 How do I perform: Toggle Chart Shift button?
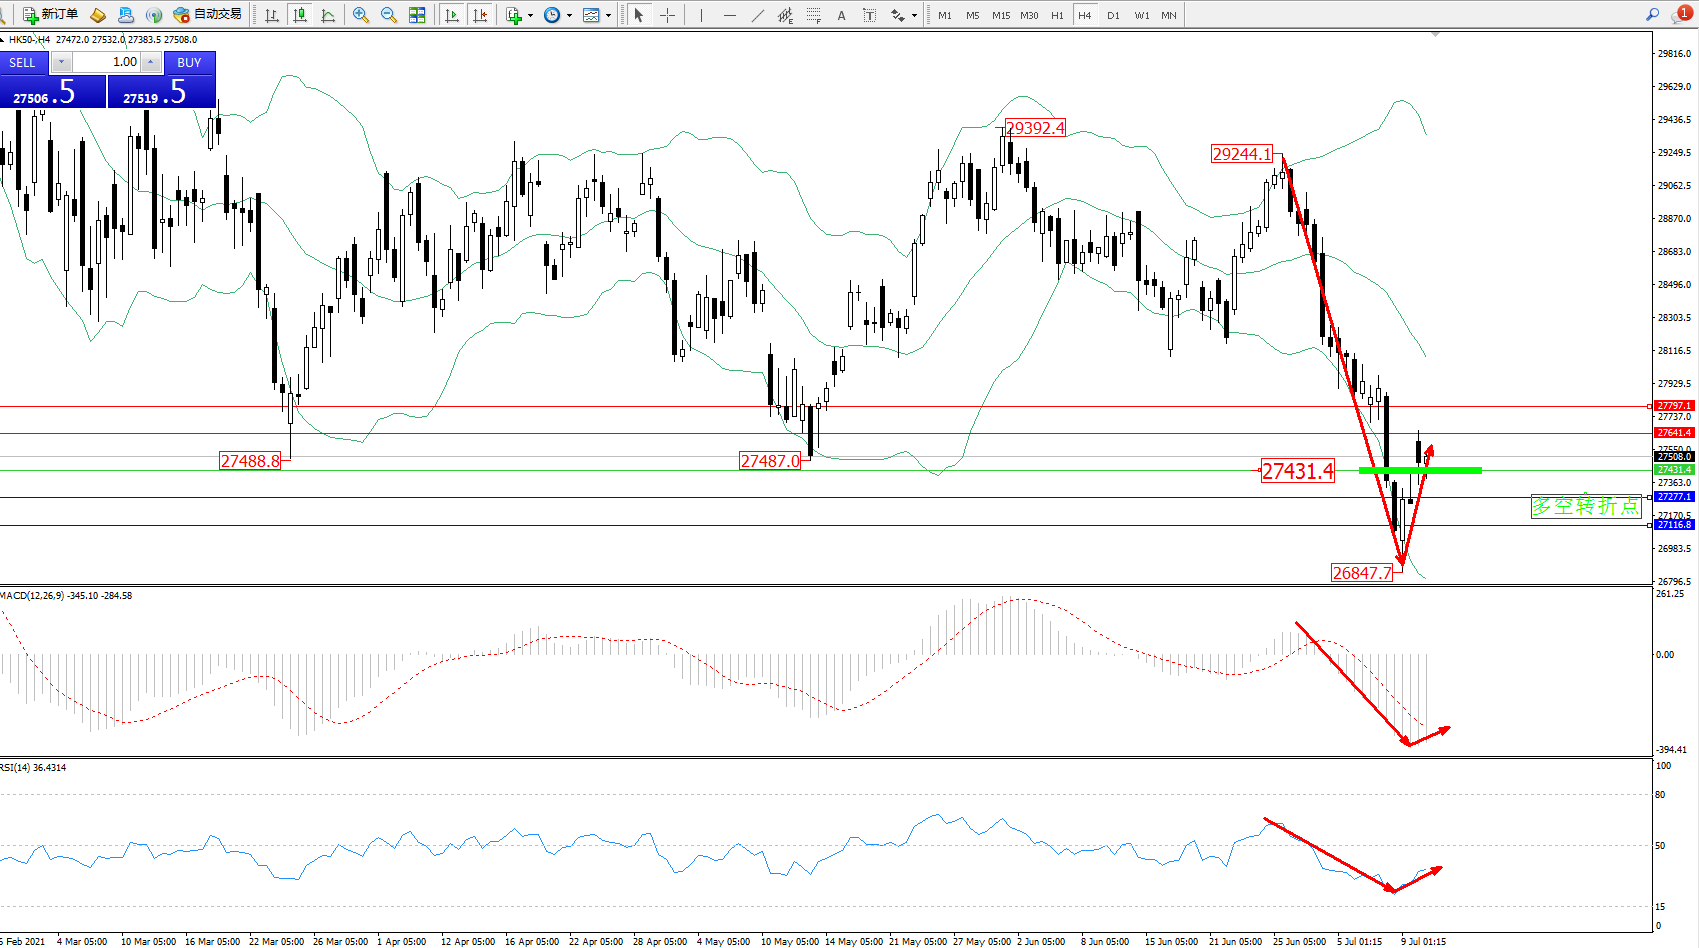(x=480, y=15)
